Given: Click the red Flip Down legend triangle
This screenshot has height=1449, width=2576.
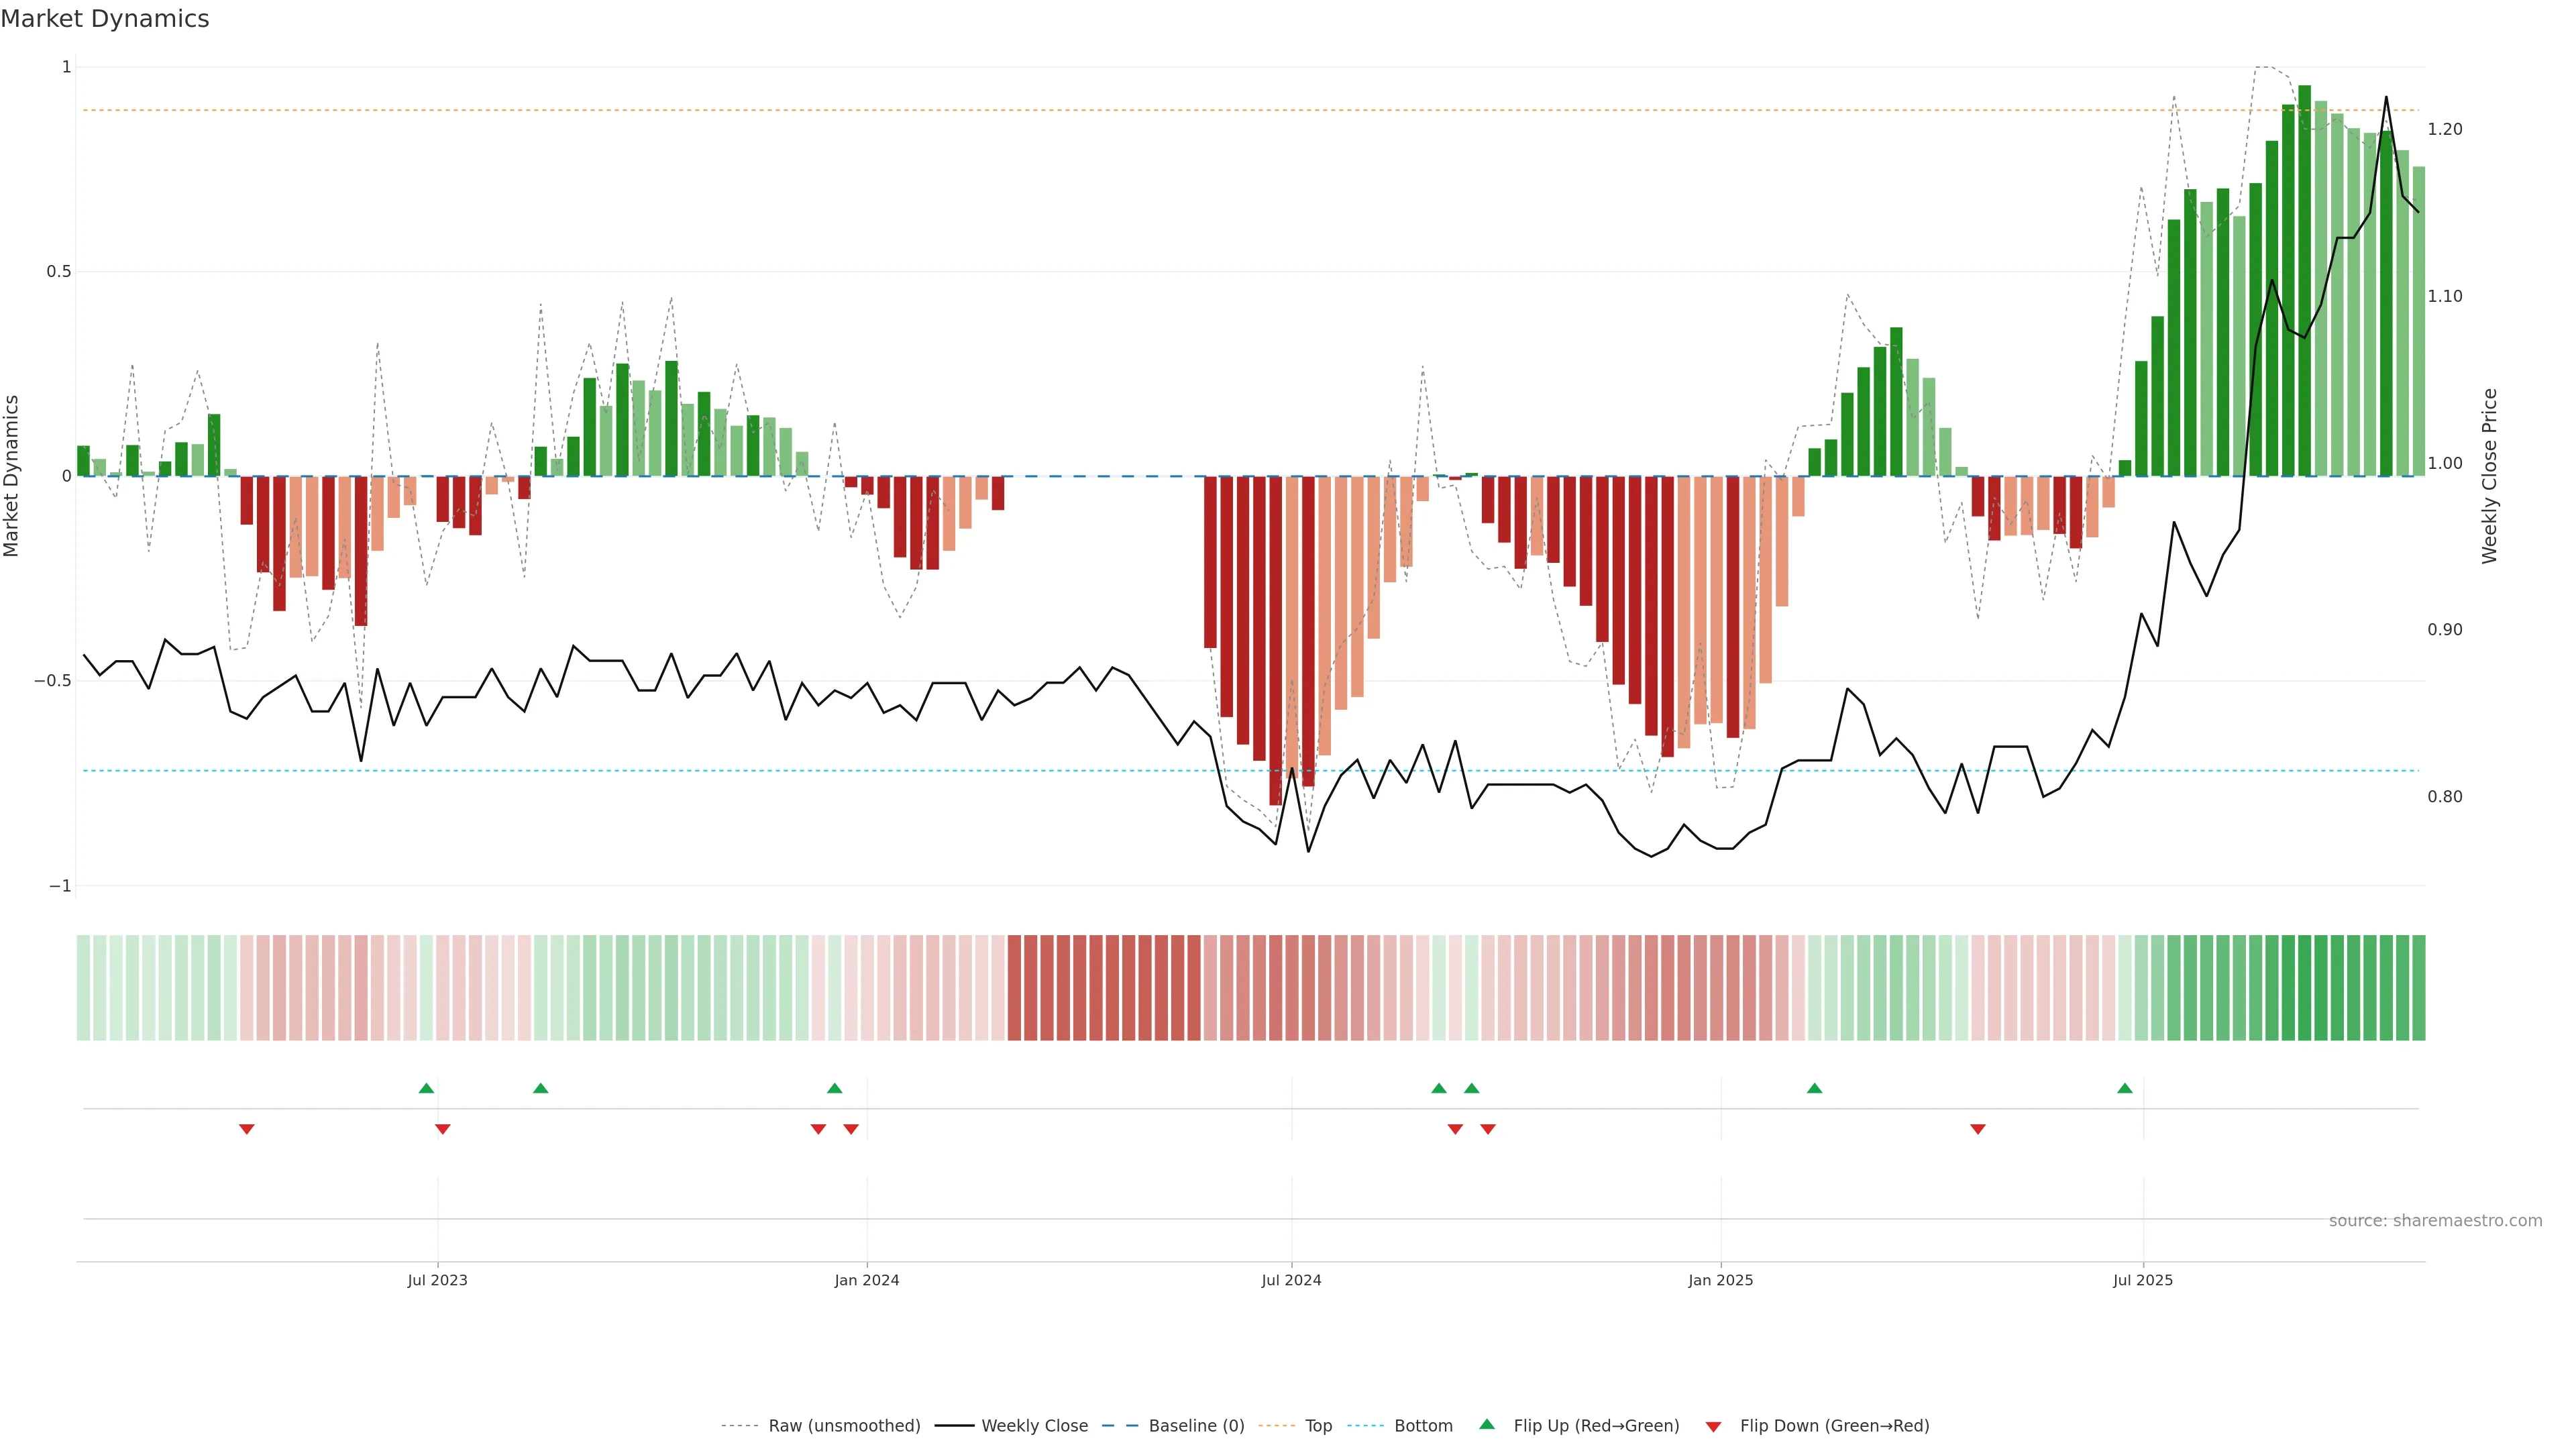Looking at the screenshot, I should 1713,1426.
